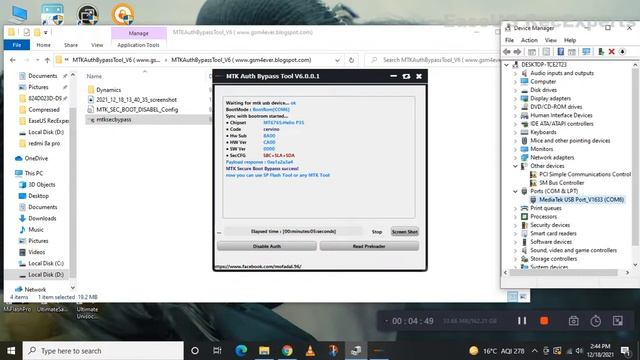Click the Name column header
The height and width of the screenshot is (360, 640).
(x=94, y=76)
